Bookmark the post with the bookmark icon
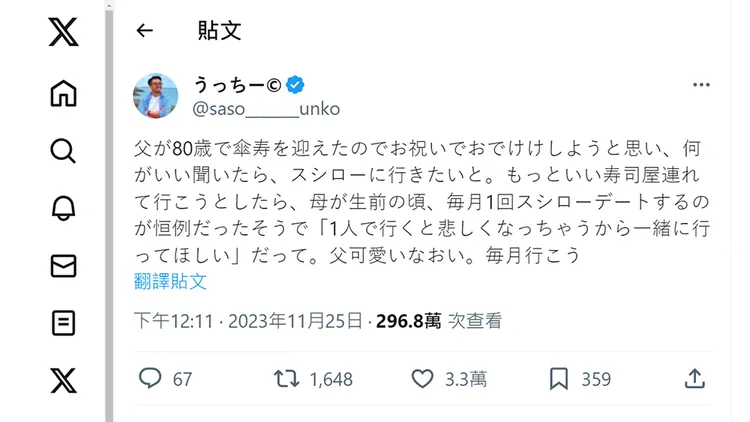750x422 pixels. click(559, 378)
